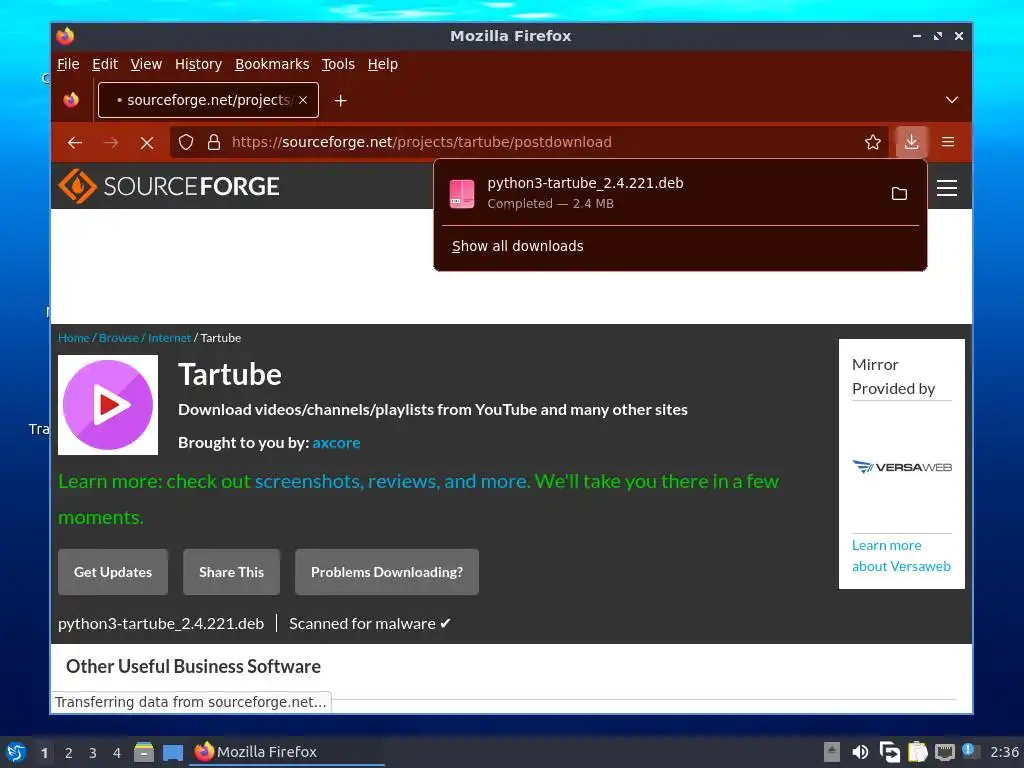
Task: Go back with the Firefox back arrow
Action: (x=75, y=142)
